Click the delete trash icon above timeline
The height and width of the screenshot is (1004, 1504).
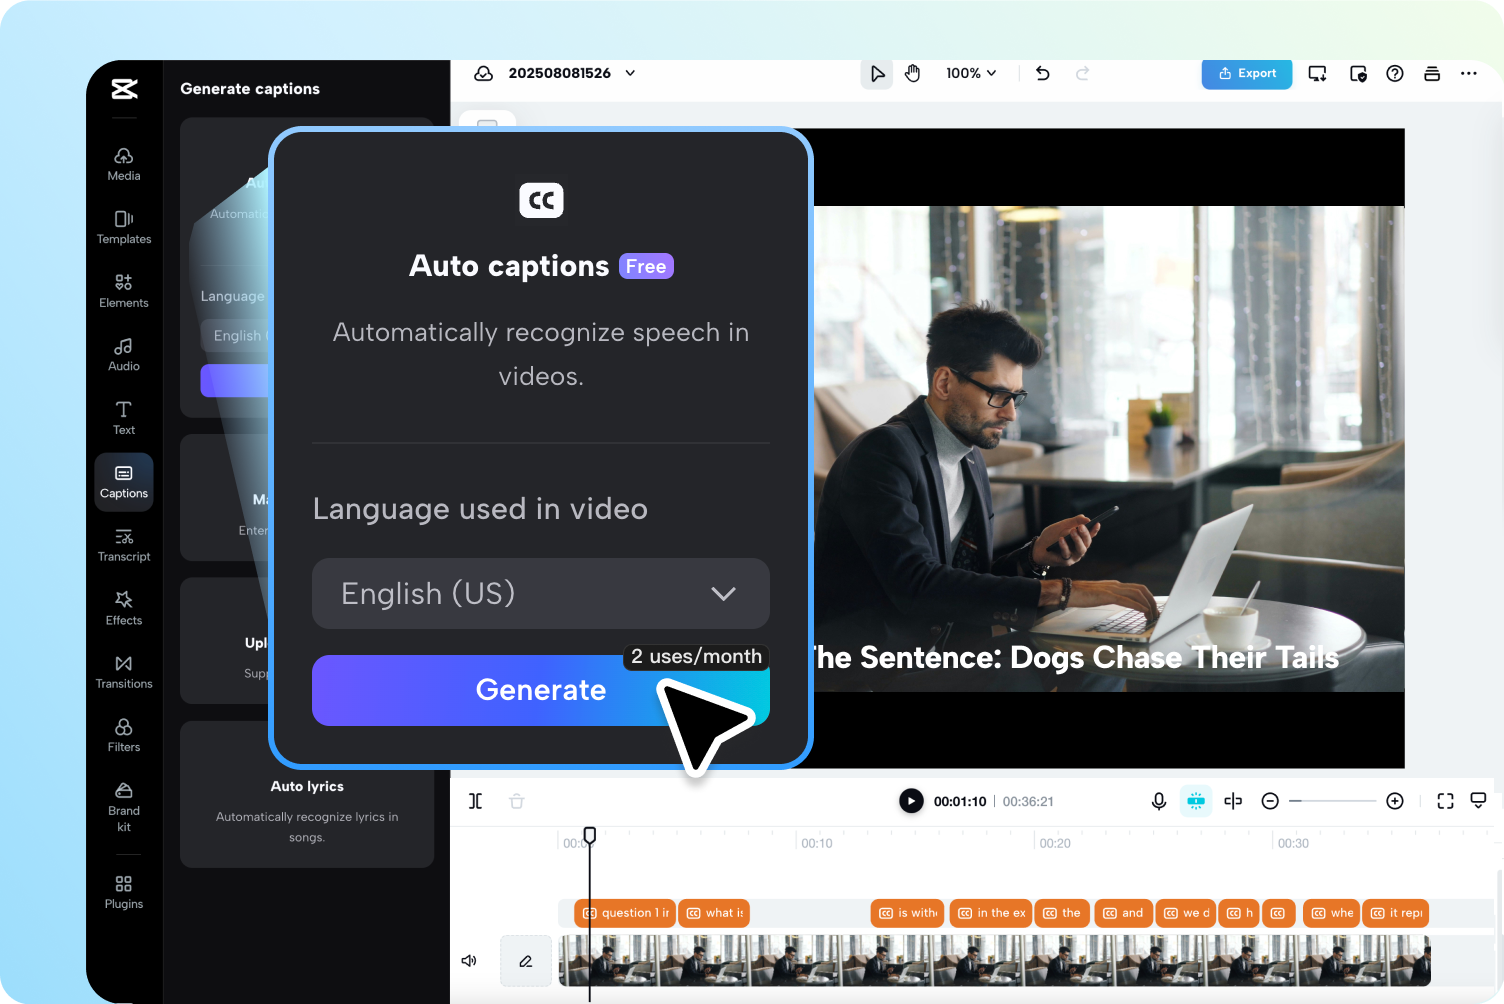click(x=517, y=801)
